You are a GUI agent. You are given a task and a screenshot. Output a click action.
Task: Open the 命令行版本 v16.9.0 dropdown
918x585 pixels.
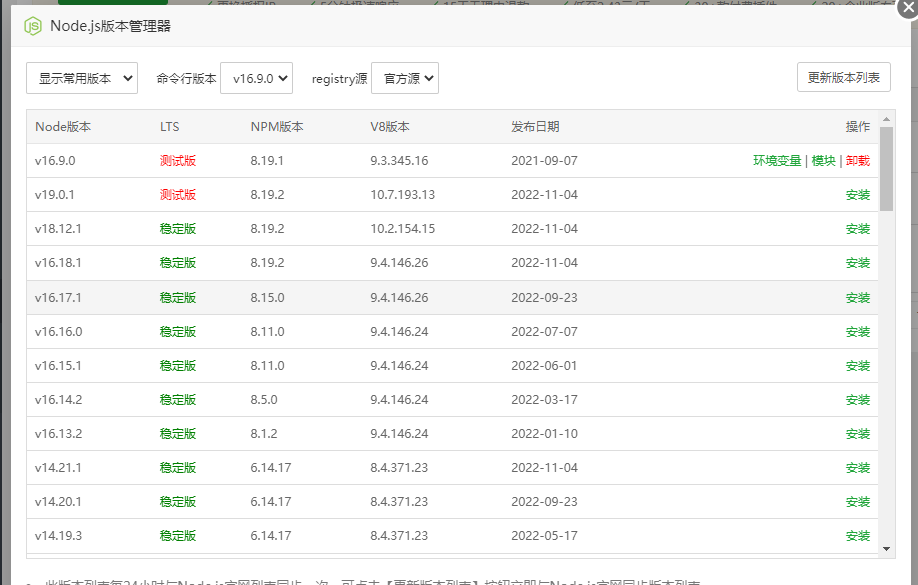tap(256, 78)
